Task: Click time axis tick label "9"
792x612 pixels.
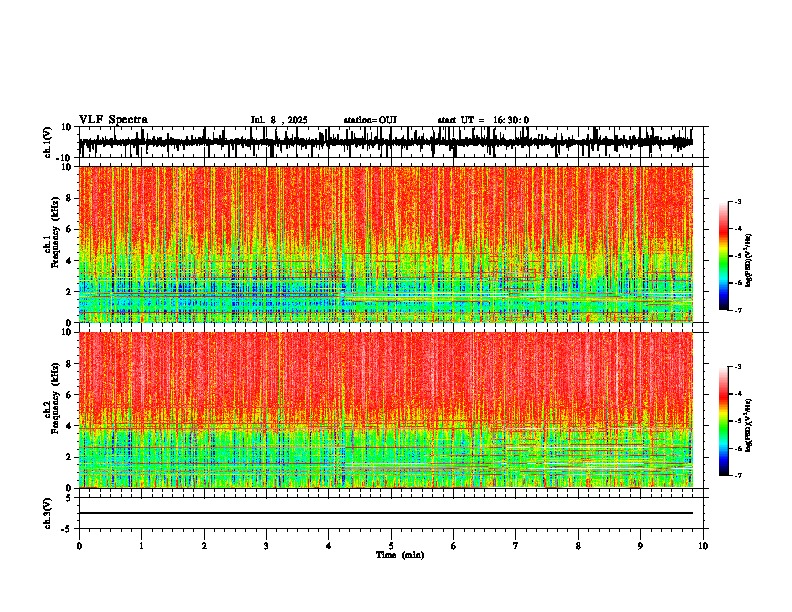Action: (x=640, y=546)
